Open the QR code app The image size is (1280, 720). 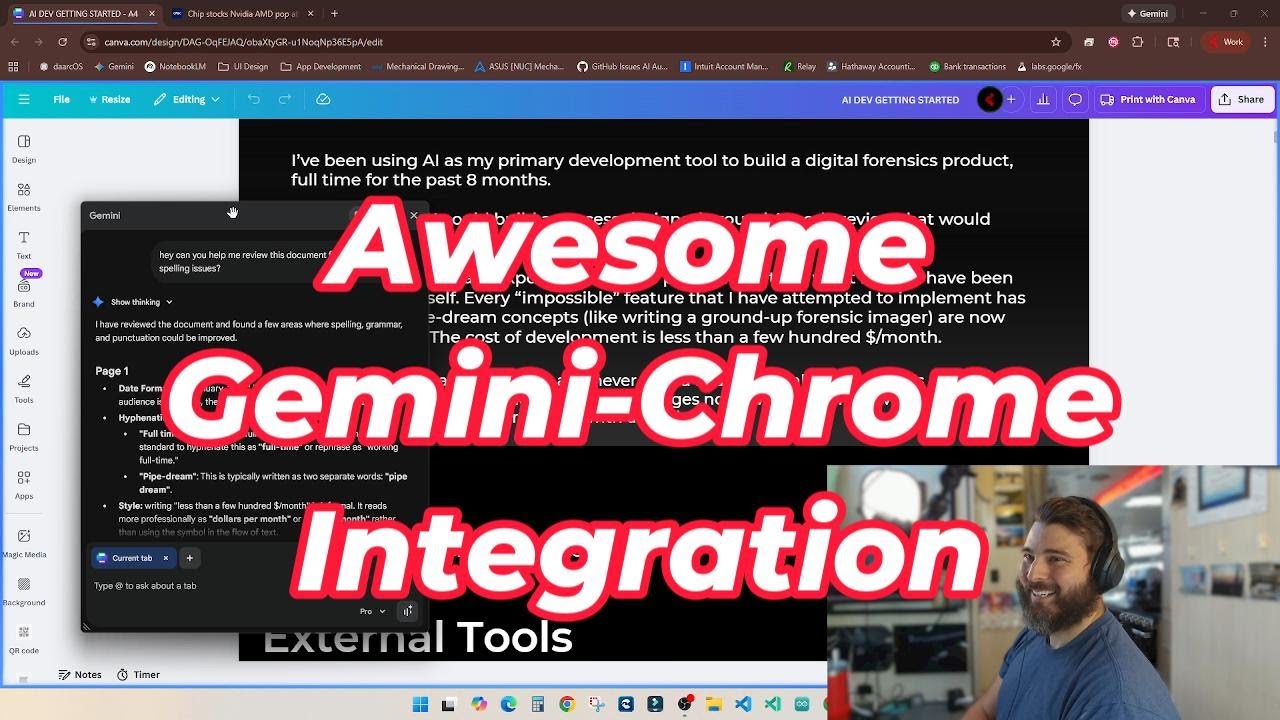coord(24,639)
